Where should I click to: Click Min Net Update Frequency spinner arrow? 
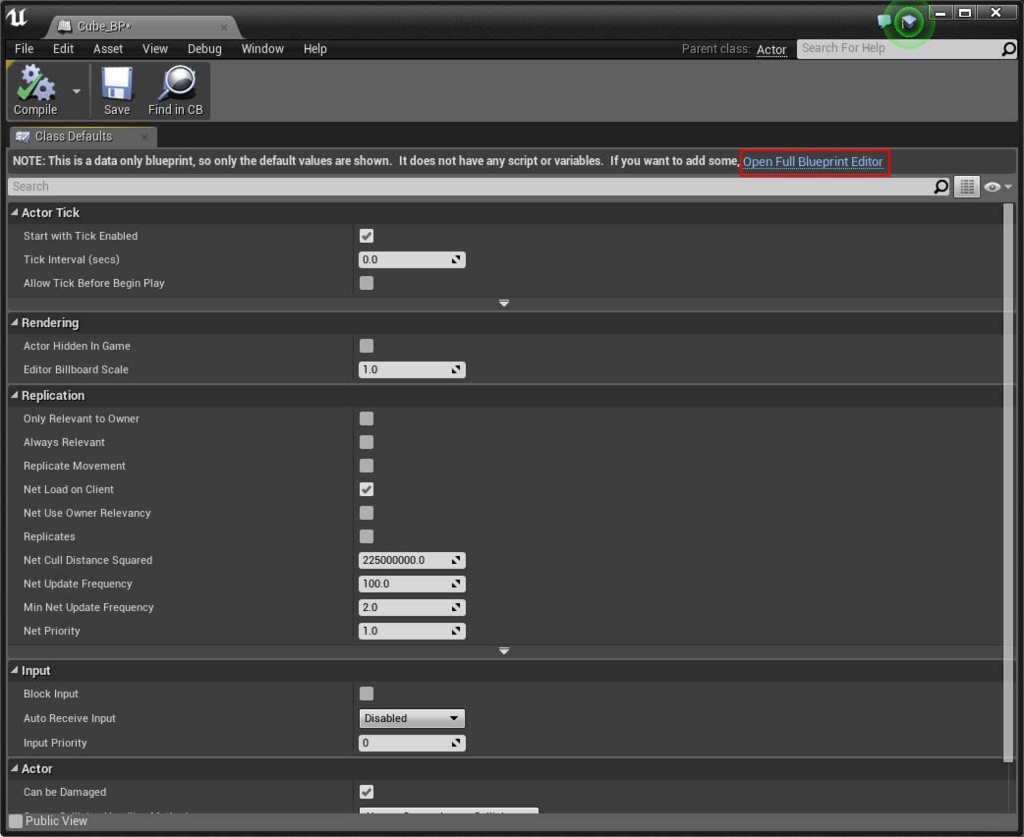coord(456,607)
